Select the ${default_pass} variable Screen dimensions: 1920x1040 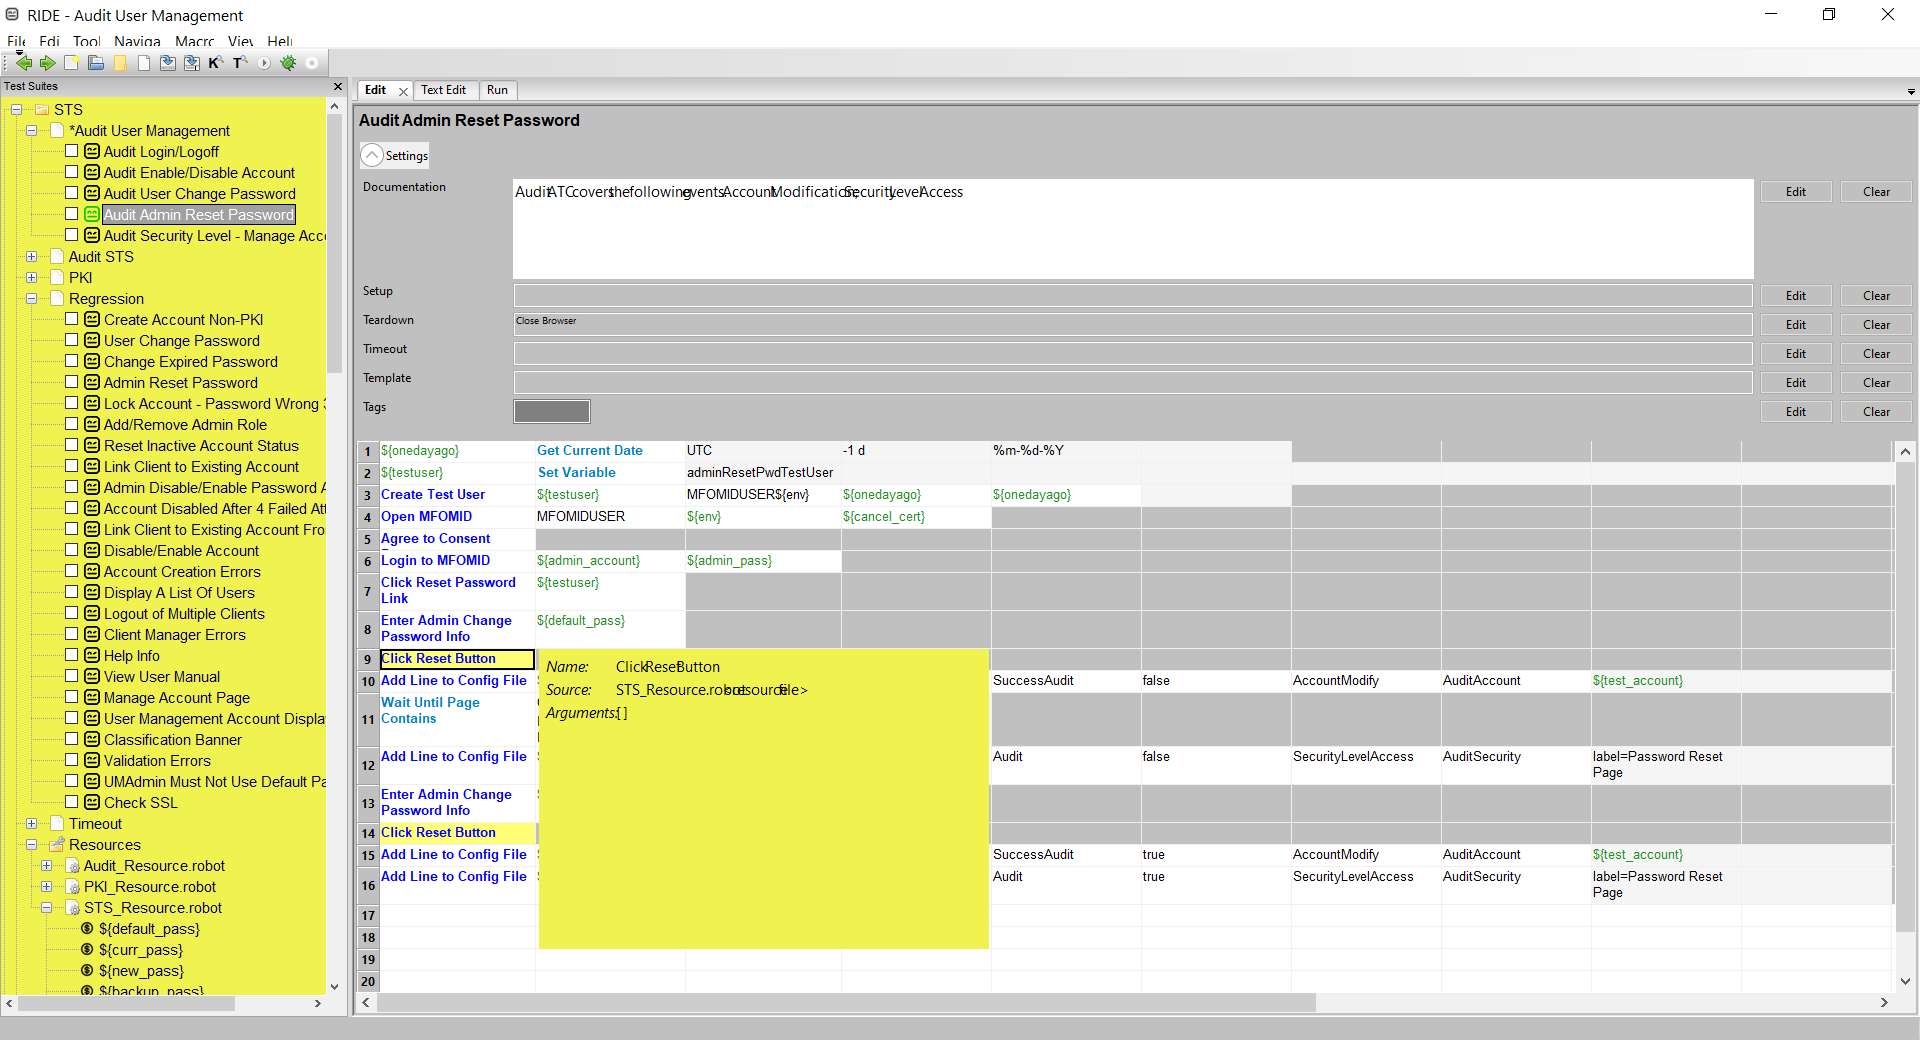click(151, 929)
